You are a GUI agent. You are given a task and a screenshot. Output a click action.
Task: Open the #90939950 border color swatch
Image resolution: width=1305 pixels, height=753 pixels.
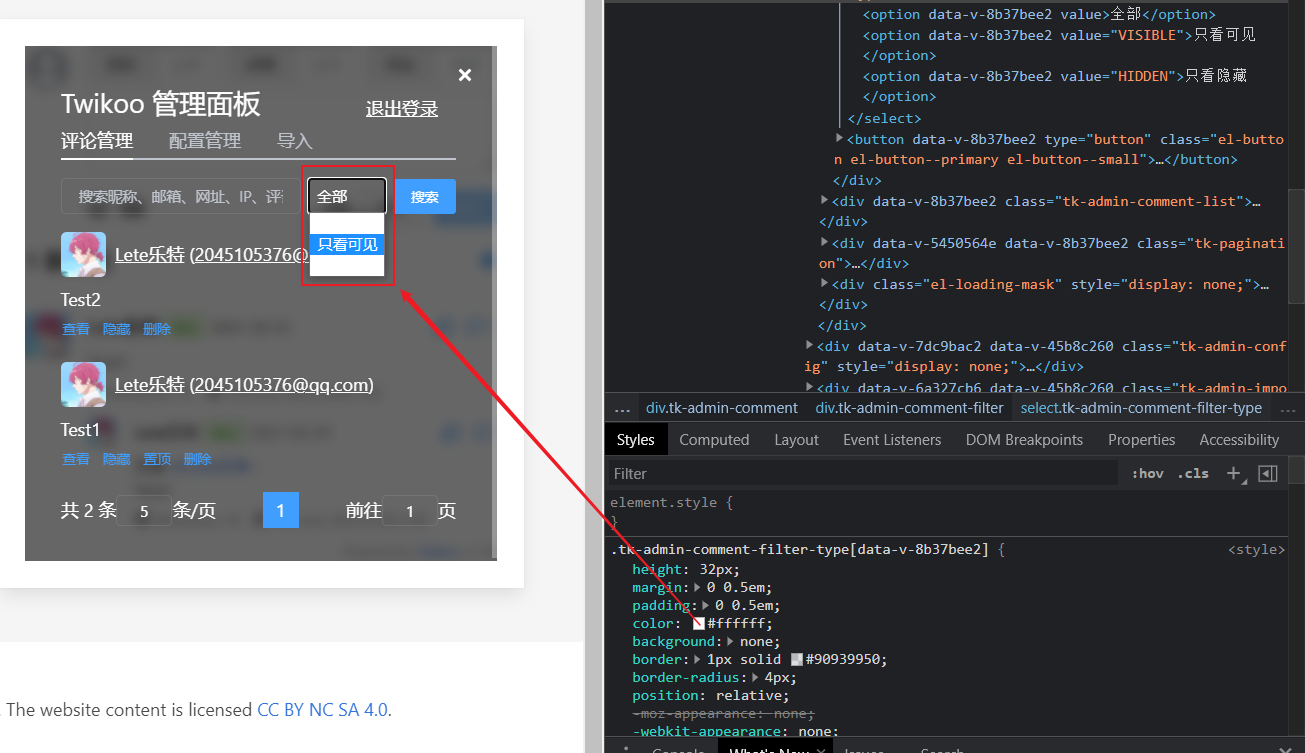(x=797, y=659)
